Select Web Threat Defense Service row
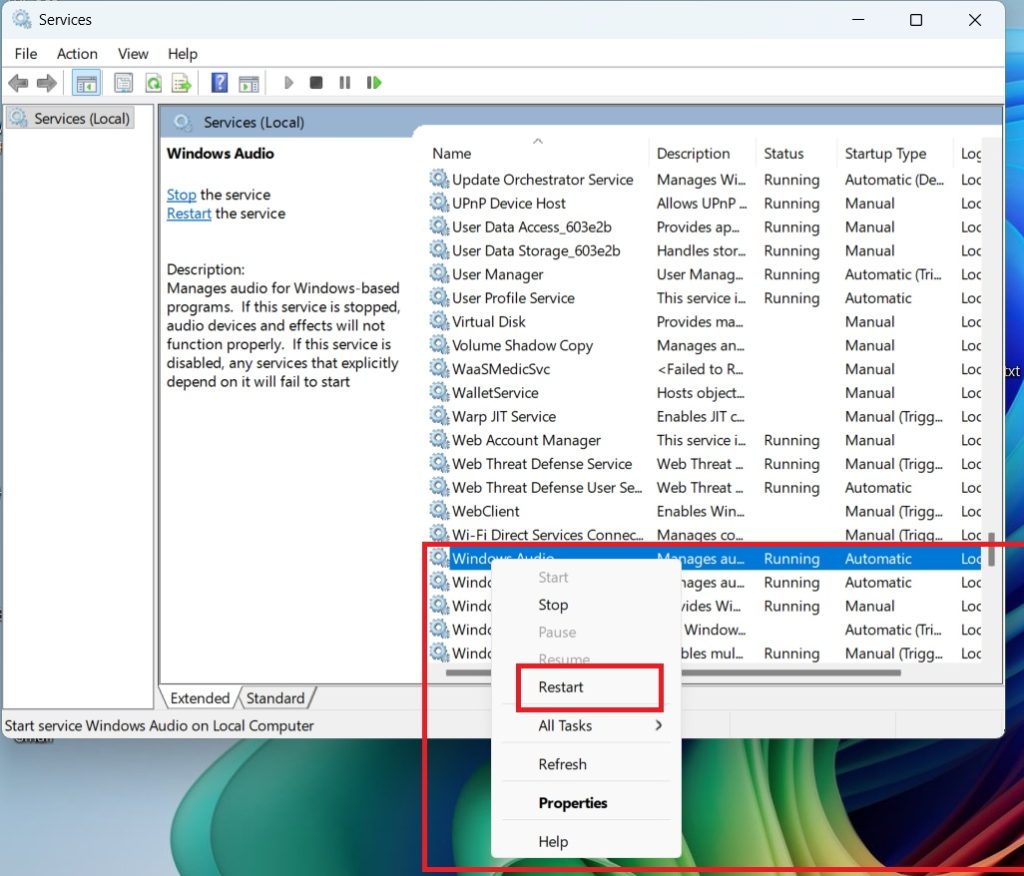The width and height of the screenshot is (1024, 876). tap(705, 463)
